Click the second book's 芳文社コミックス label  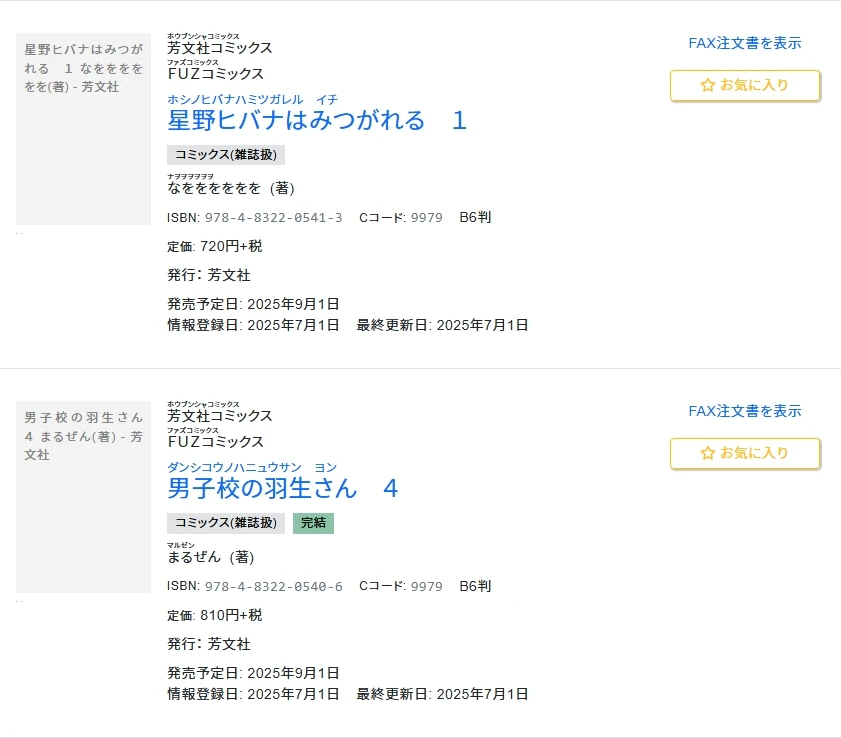click(x=220, y=416)
